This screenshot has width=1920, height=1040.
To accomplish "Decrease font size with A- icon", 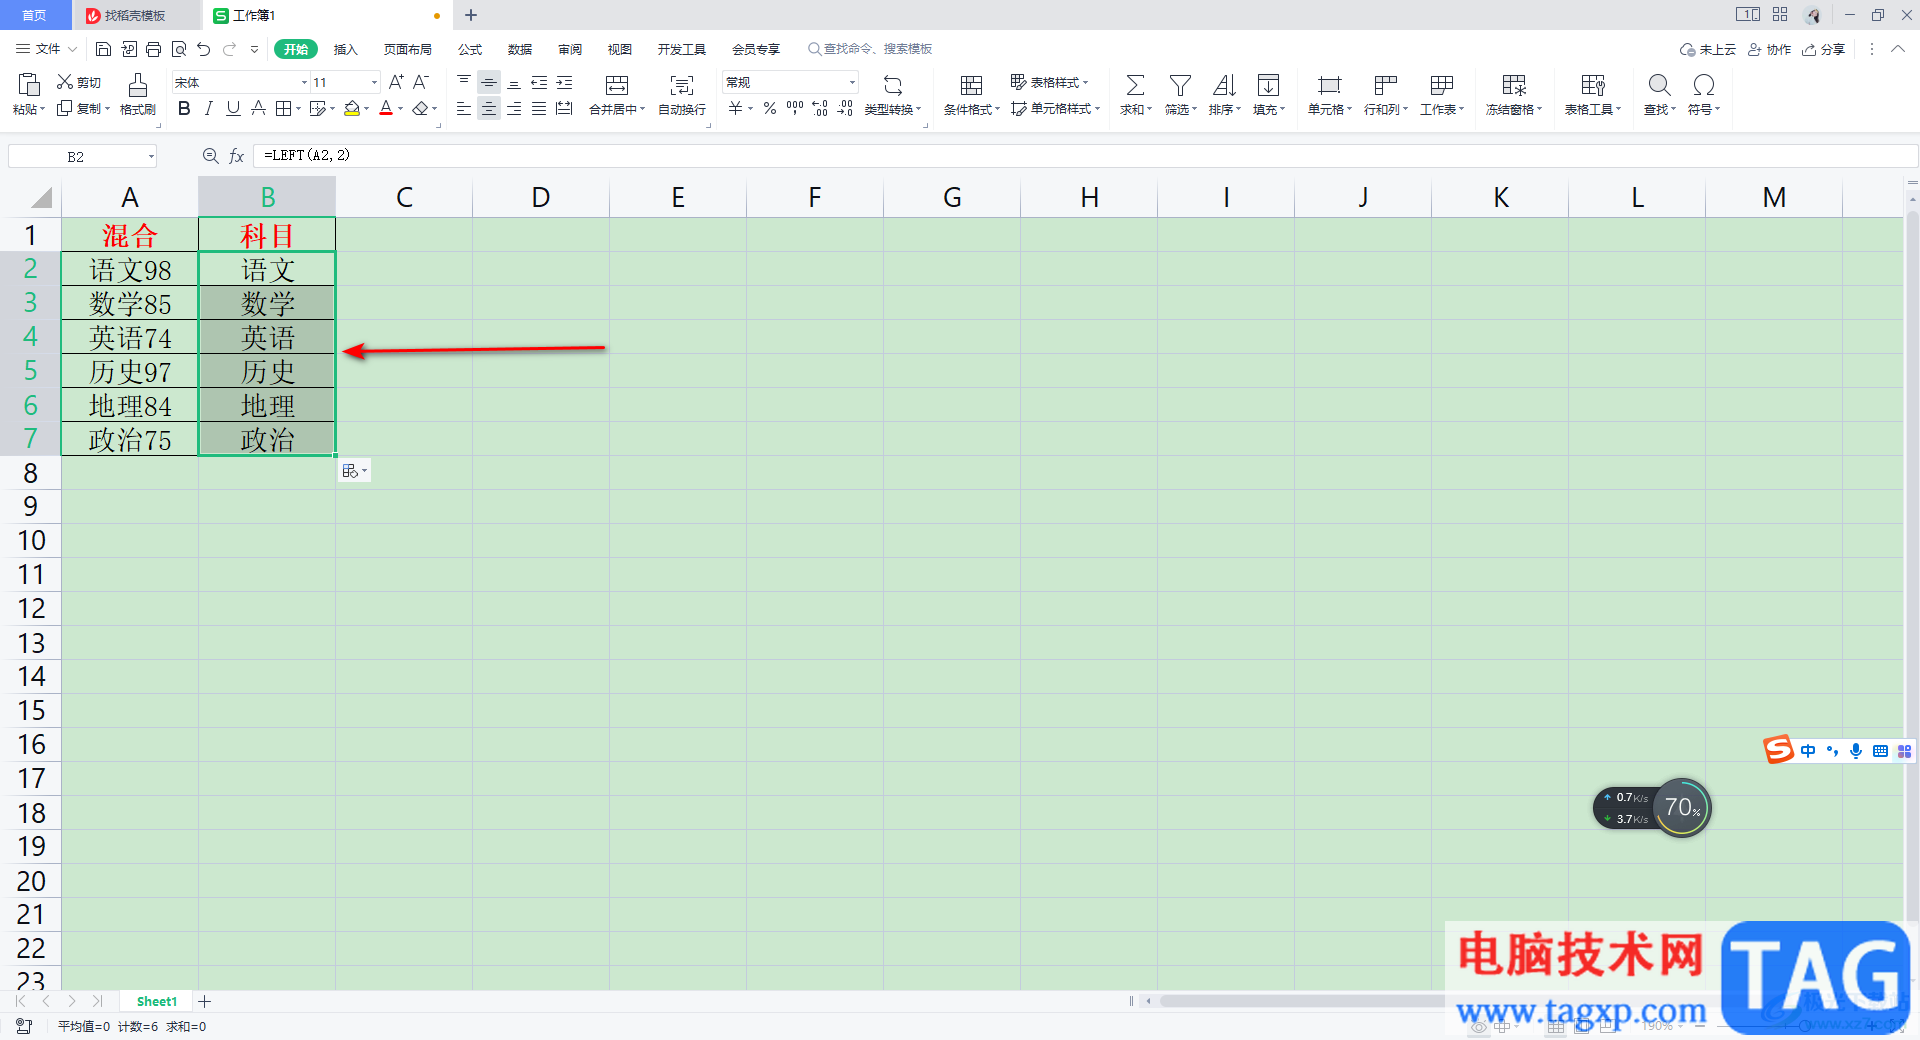I will 421,82.
